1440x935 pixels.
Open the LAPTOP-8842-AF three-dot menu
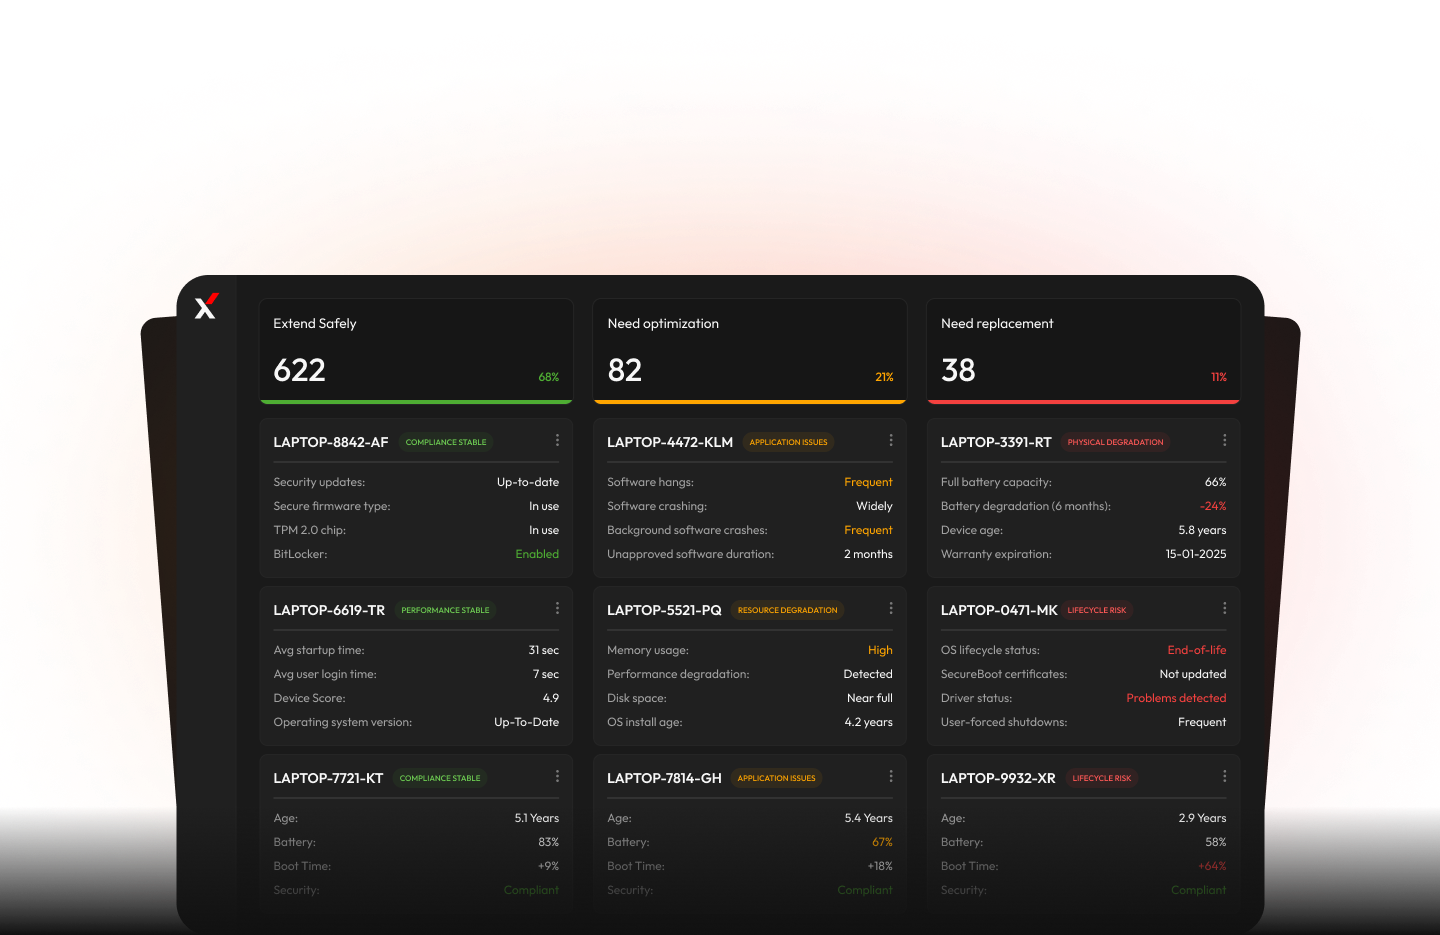[557, 441]
